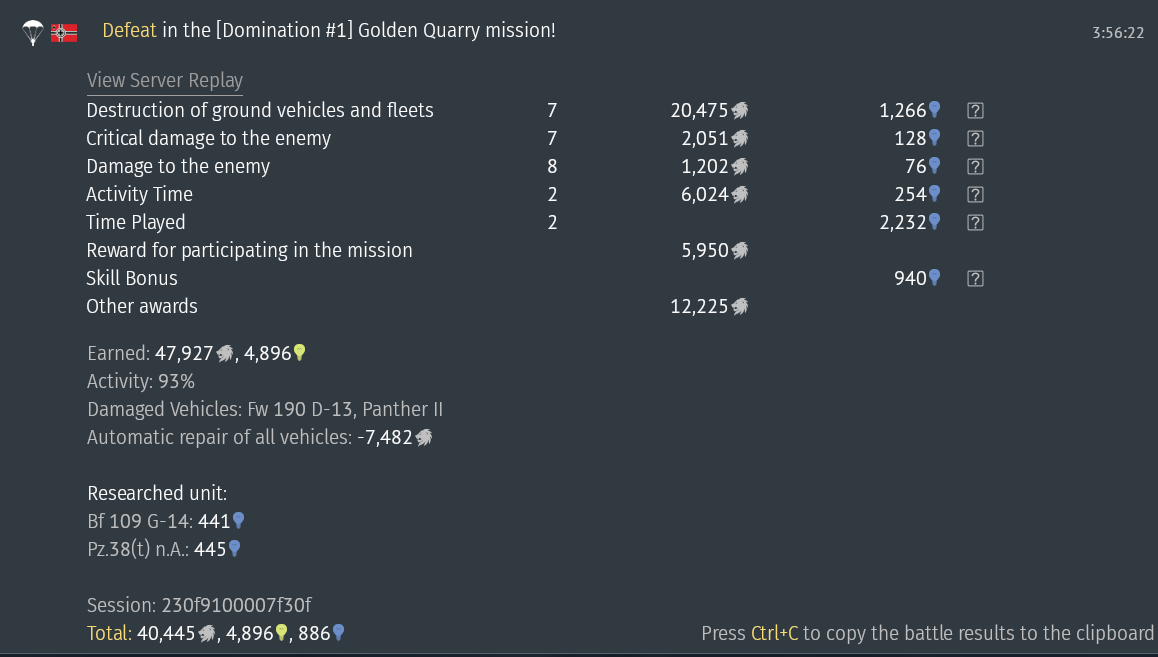The image size is (1158, 657).
Task: Open Skill Bonus help question mark
Action: [x=975, y=279]
